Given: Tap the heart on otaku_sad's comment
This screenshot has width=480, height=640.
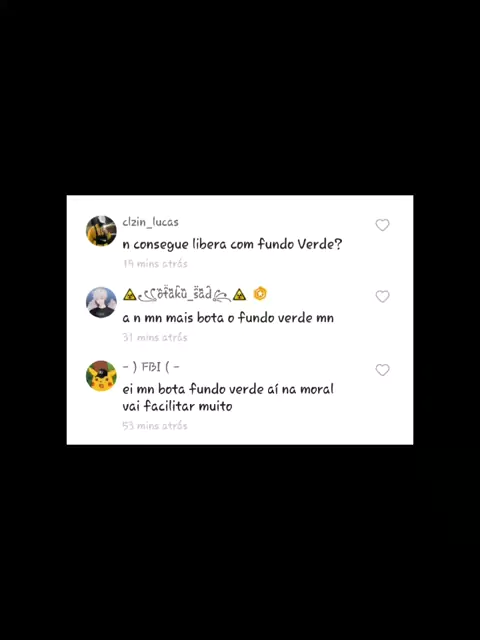Looking at the screenshot, I should pos(382,296).
